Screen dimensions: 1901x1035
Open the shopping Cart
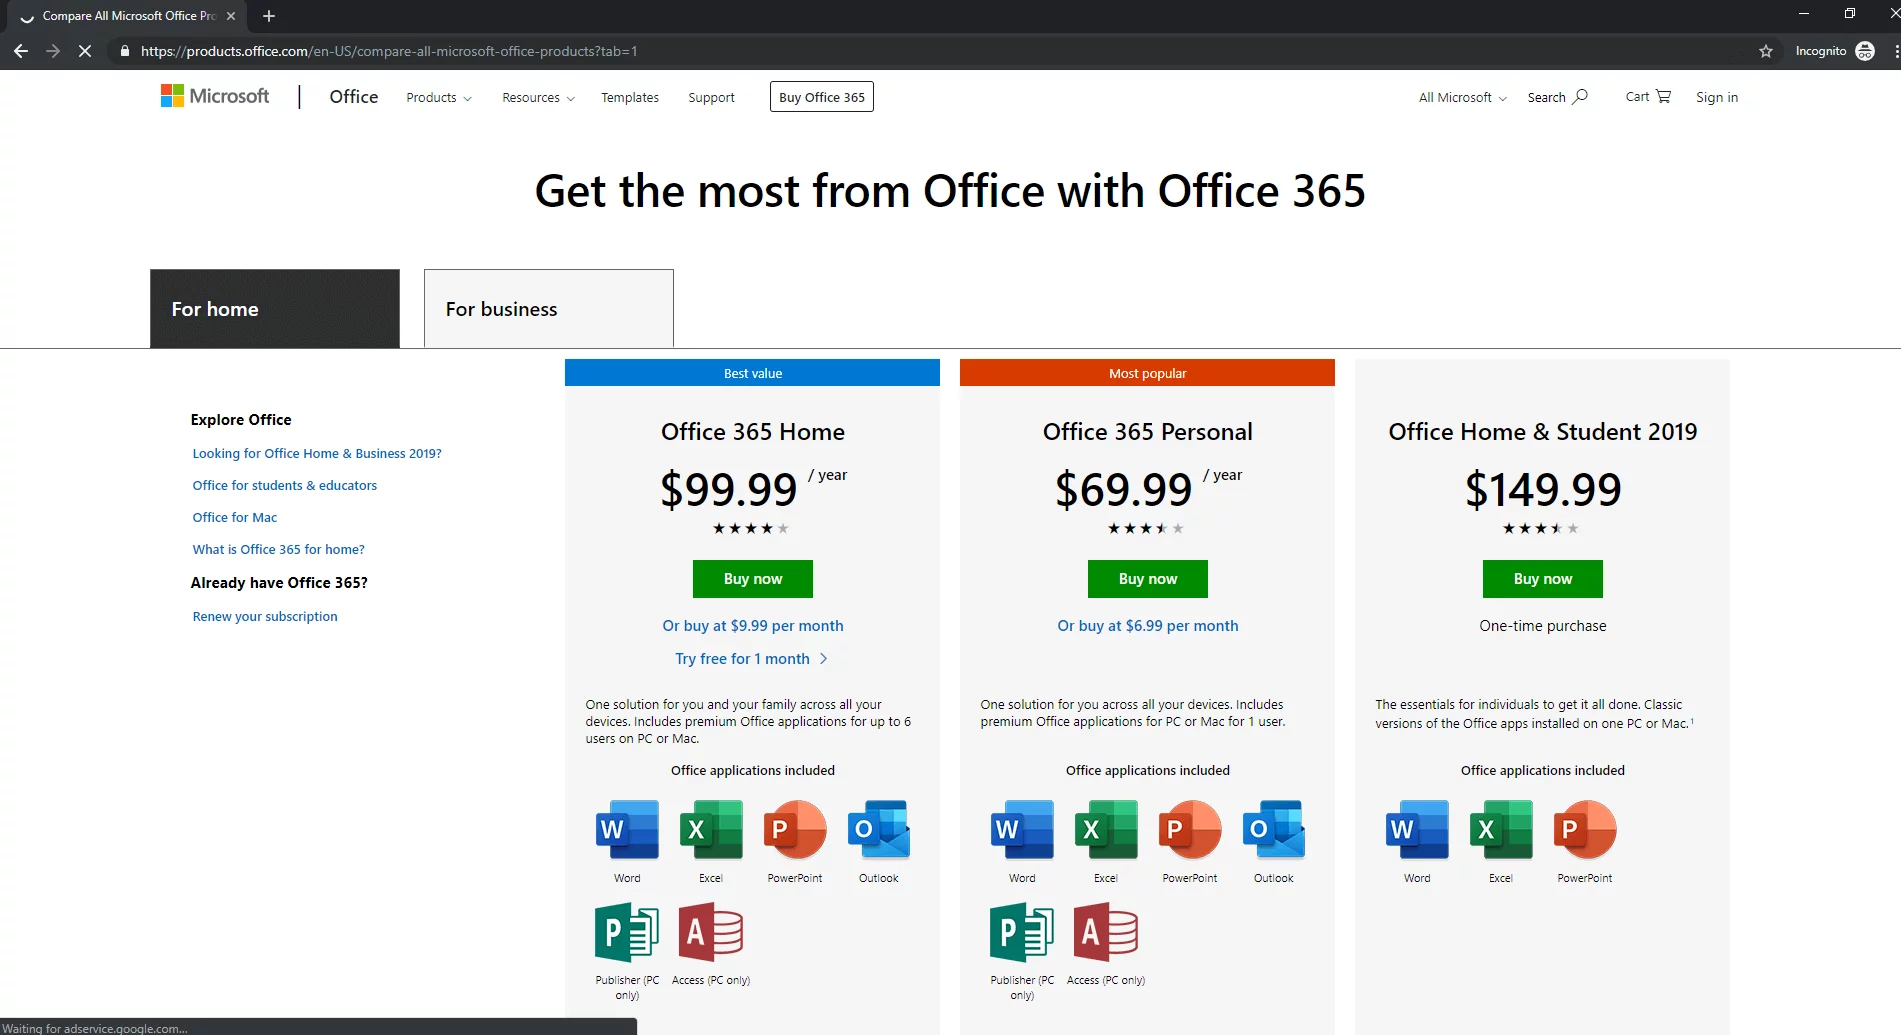(x=1648, y=97)
